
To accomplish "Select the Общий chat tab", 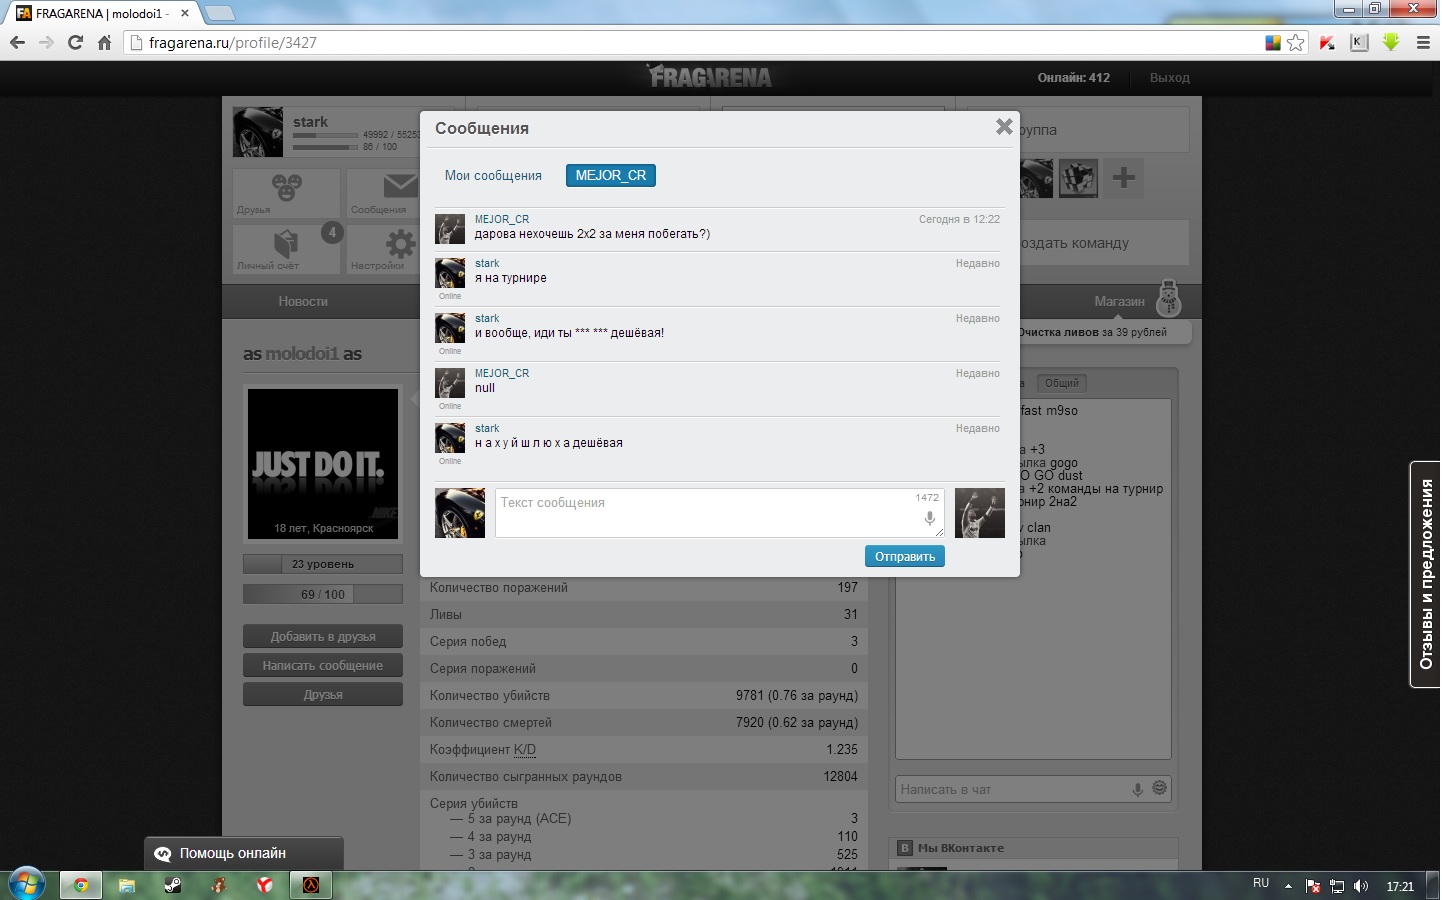I will click(1062, 383).
